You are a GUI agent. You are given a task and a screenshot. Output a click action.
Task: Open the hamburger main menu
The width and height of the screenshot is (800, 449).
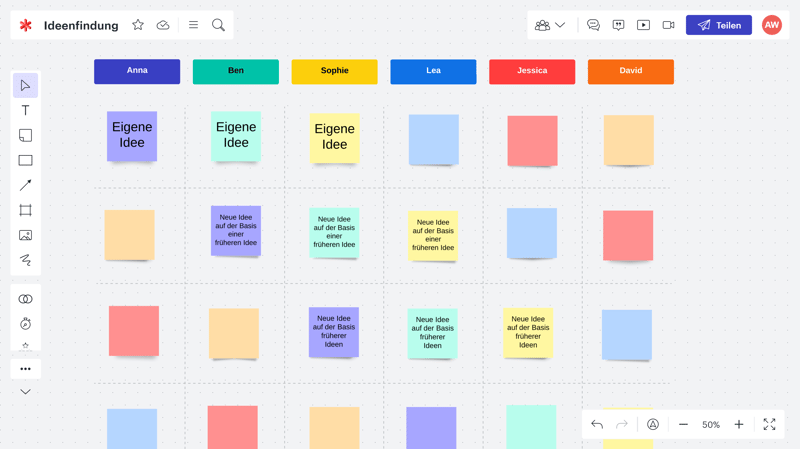pos(193,25)
